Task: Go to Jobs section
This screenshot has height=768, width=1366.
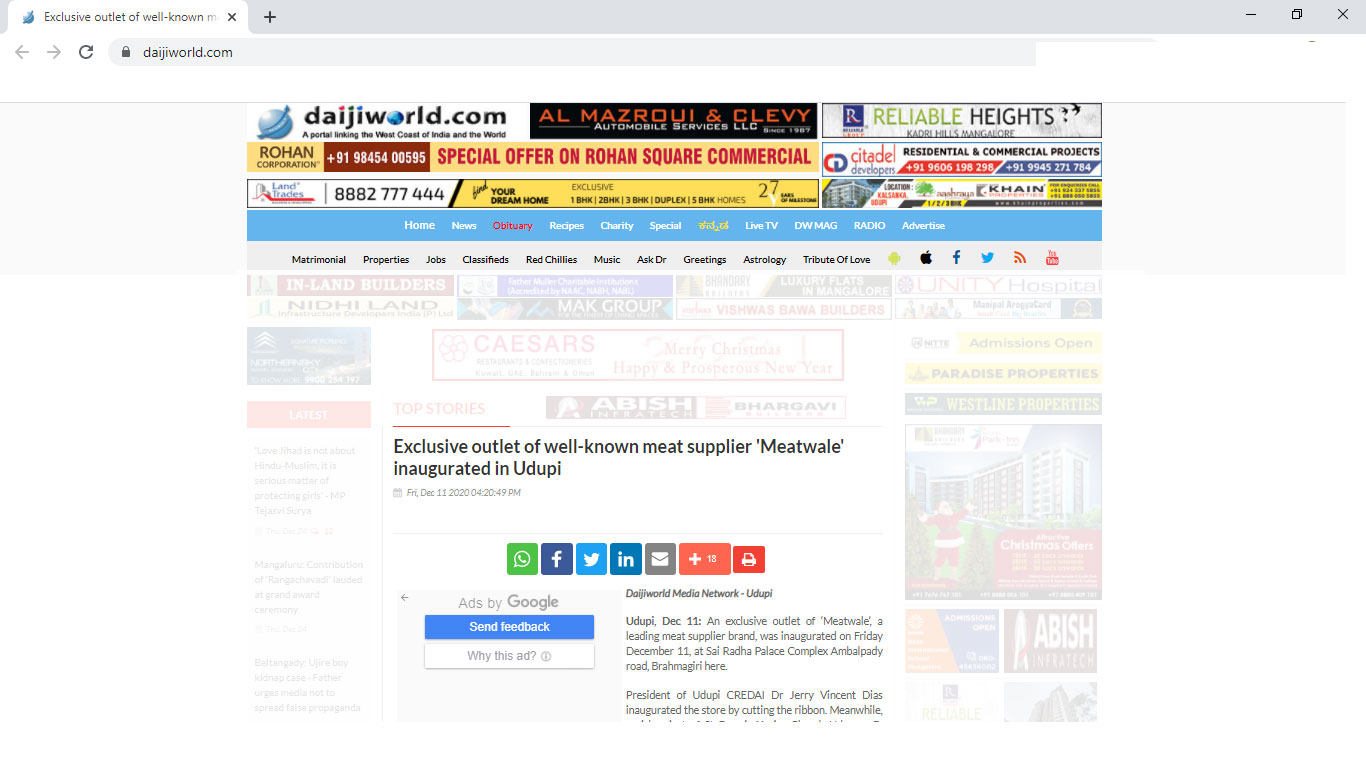Action: (436, 259)
